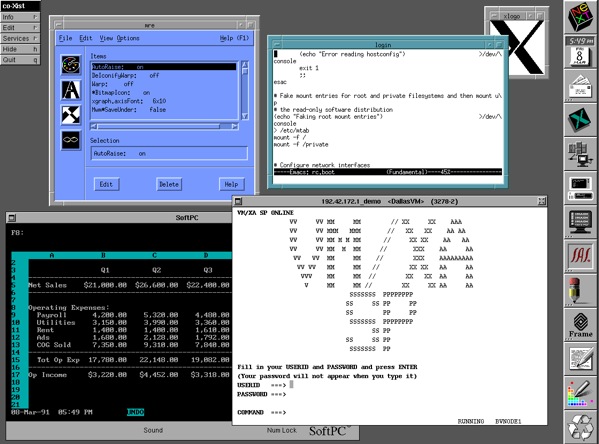The width and height of the screenshot is (599, 444).
Task: Select the 'DeIconifyWarp: off' list item
Action: [164, 75]
